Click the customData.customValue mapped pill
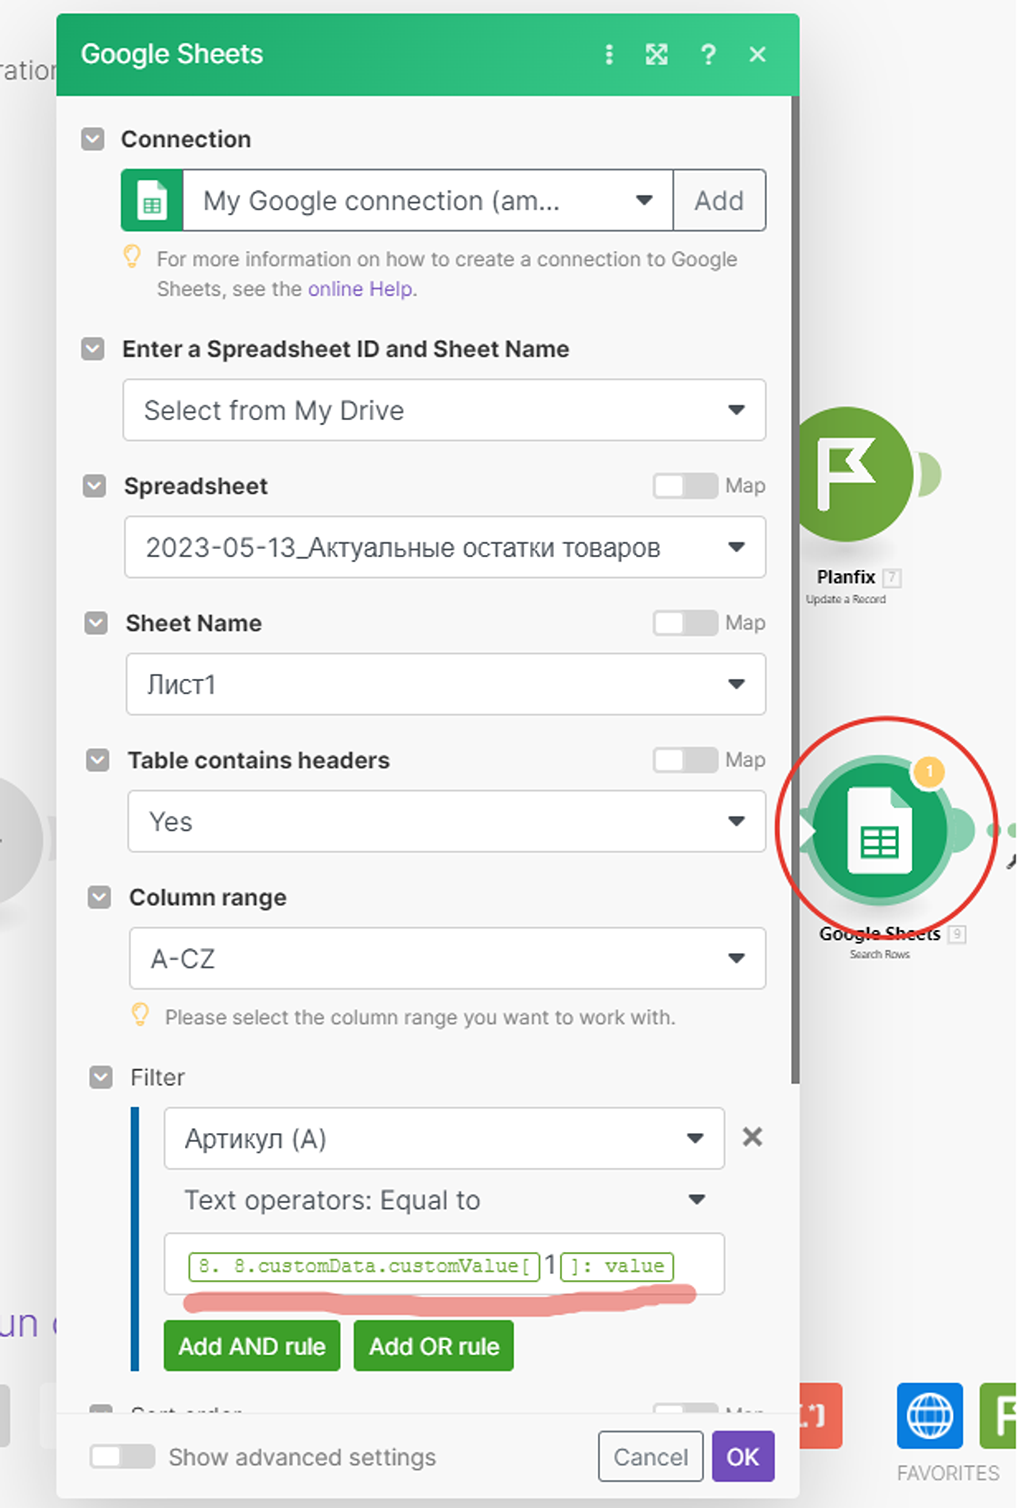This screenshot has width=1024, height=1508. [x=364, y=1266]
